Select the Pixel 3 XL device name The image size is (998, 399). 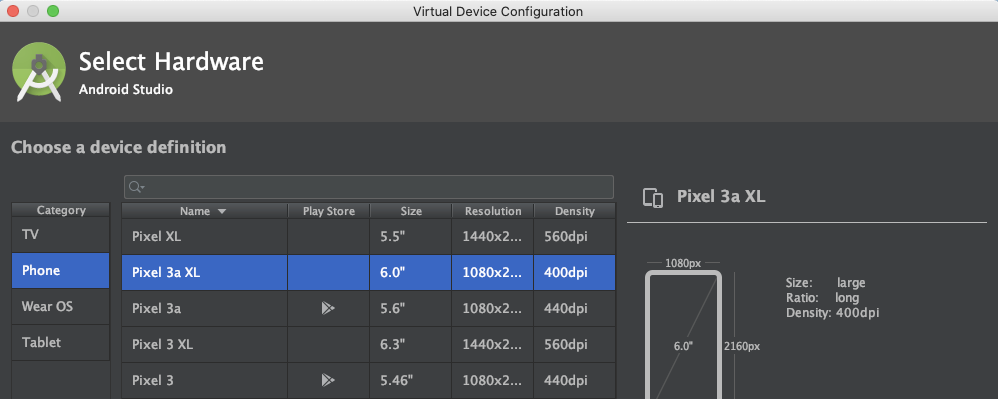[162, 345]
